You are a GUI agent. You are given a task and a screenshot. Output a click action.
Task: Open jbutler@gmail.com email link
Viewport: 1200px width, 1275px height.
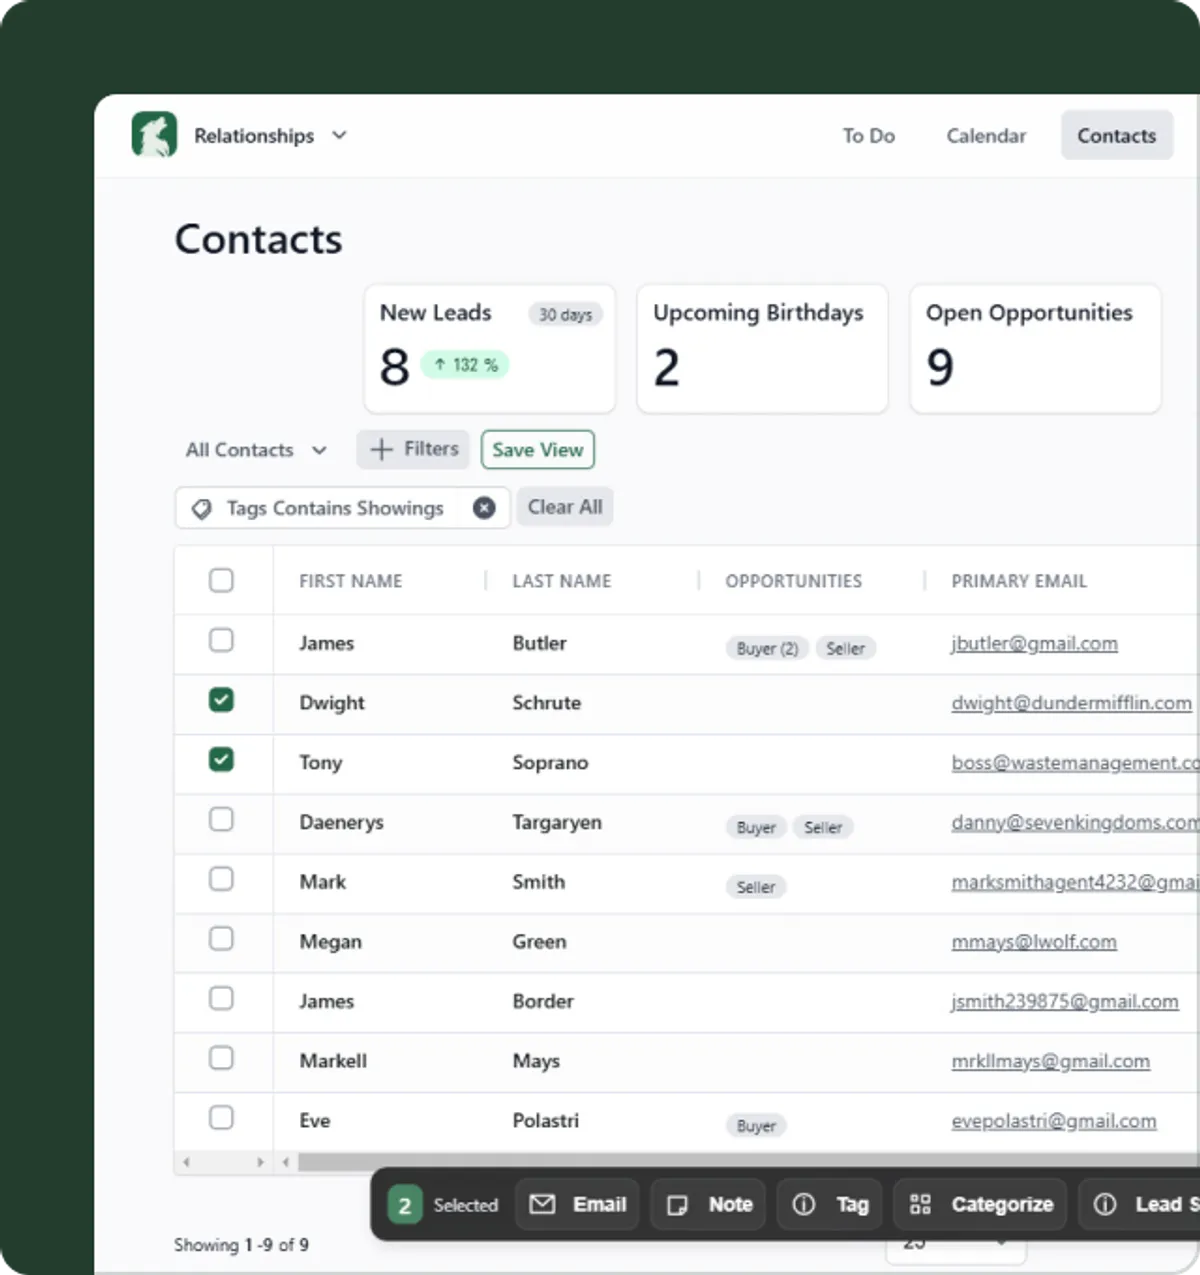(x=1034, y=643)
